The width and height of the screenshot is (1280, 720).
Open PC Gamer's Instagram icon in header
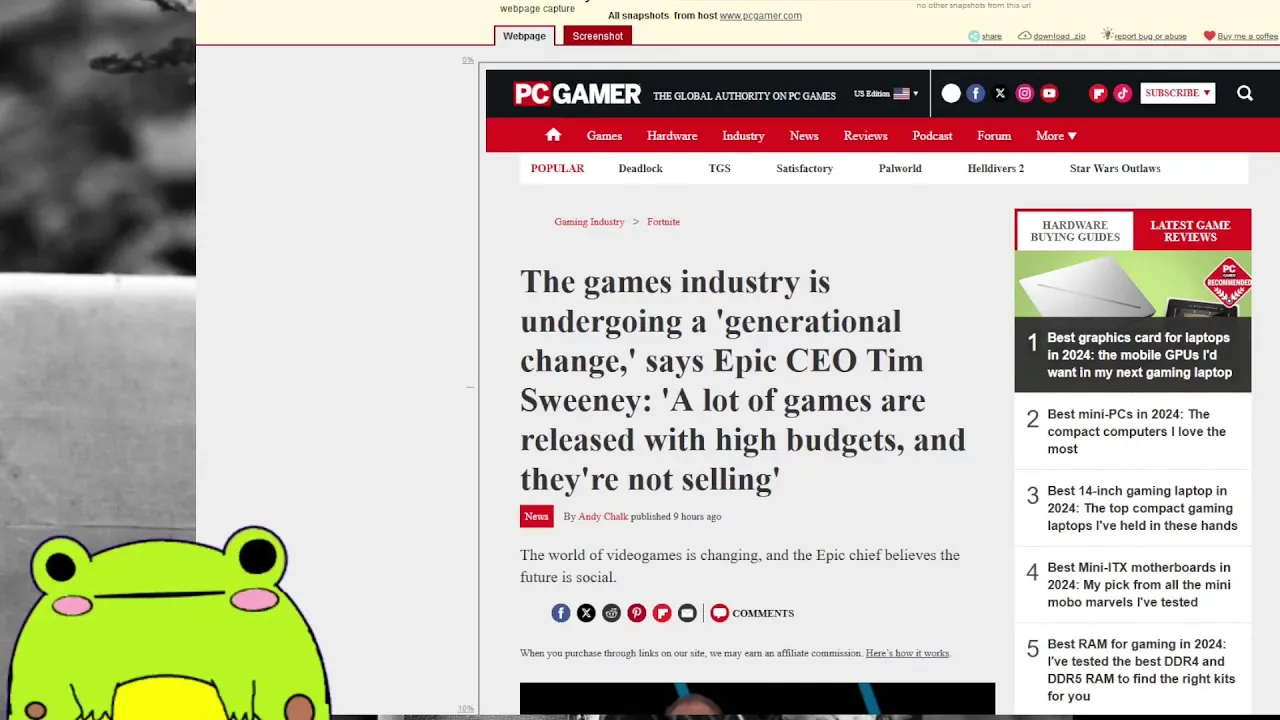(x=1024, y=93)
